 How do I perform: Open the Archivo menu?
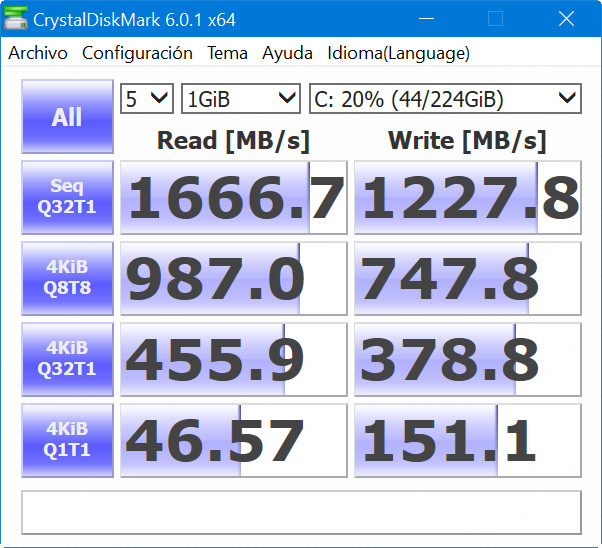click(x=38, y=53)
